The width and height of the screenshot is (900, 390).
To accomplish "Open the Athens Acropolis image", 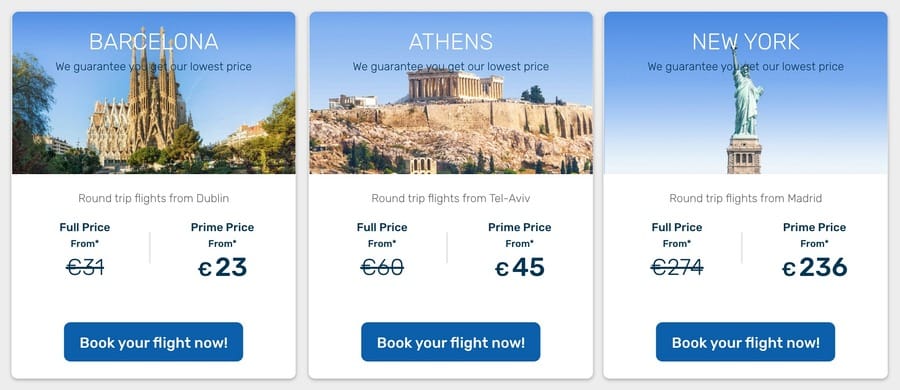I will point(451,93).
